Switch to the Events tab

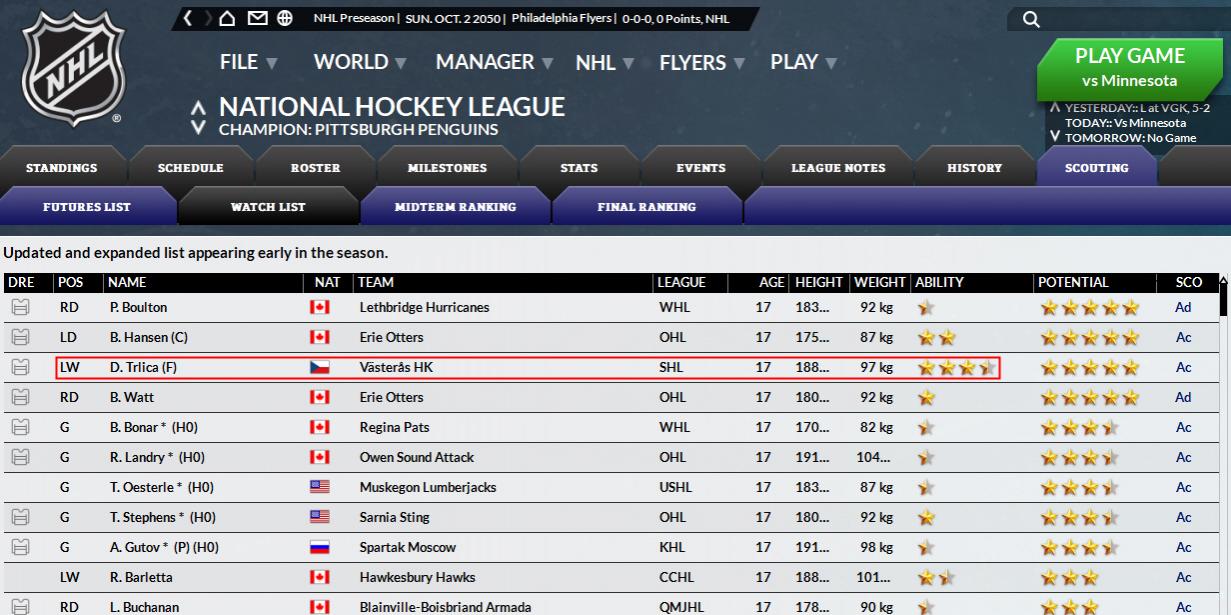point(701,167)
